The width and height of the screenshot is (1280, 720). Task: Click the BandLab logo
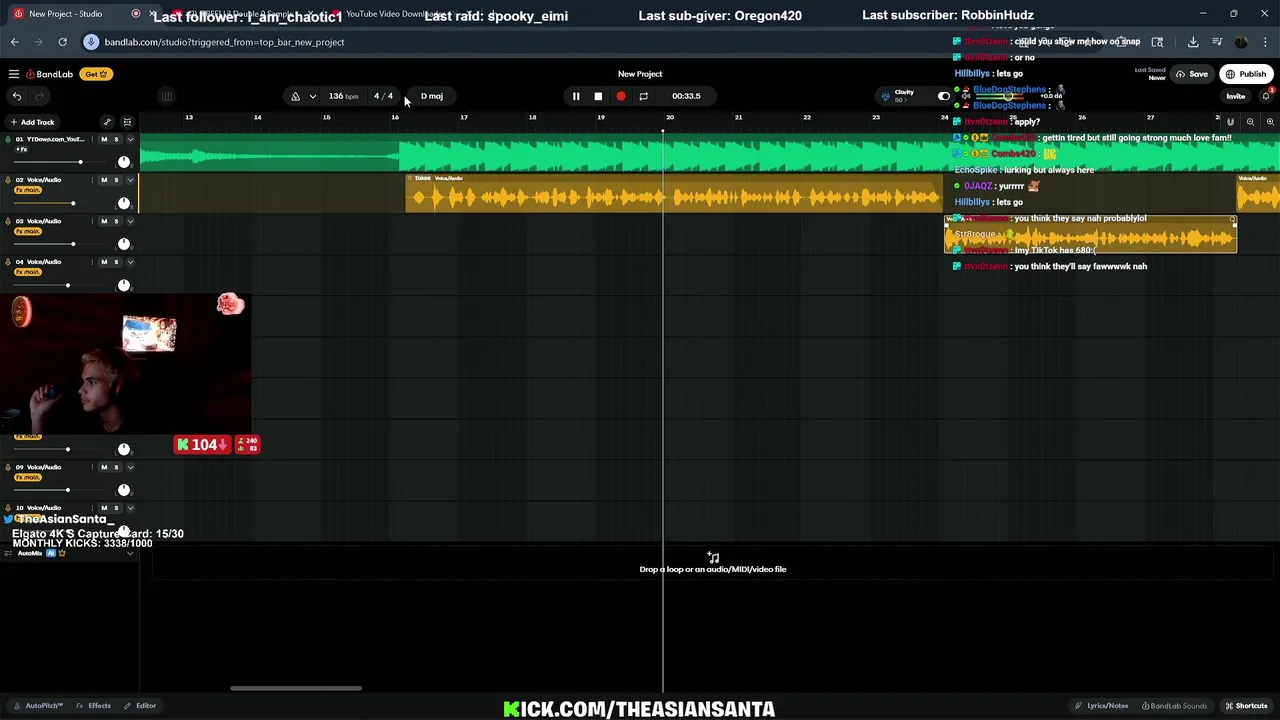pos(50,74)
